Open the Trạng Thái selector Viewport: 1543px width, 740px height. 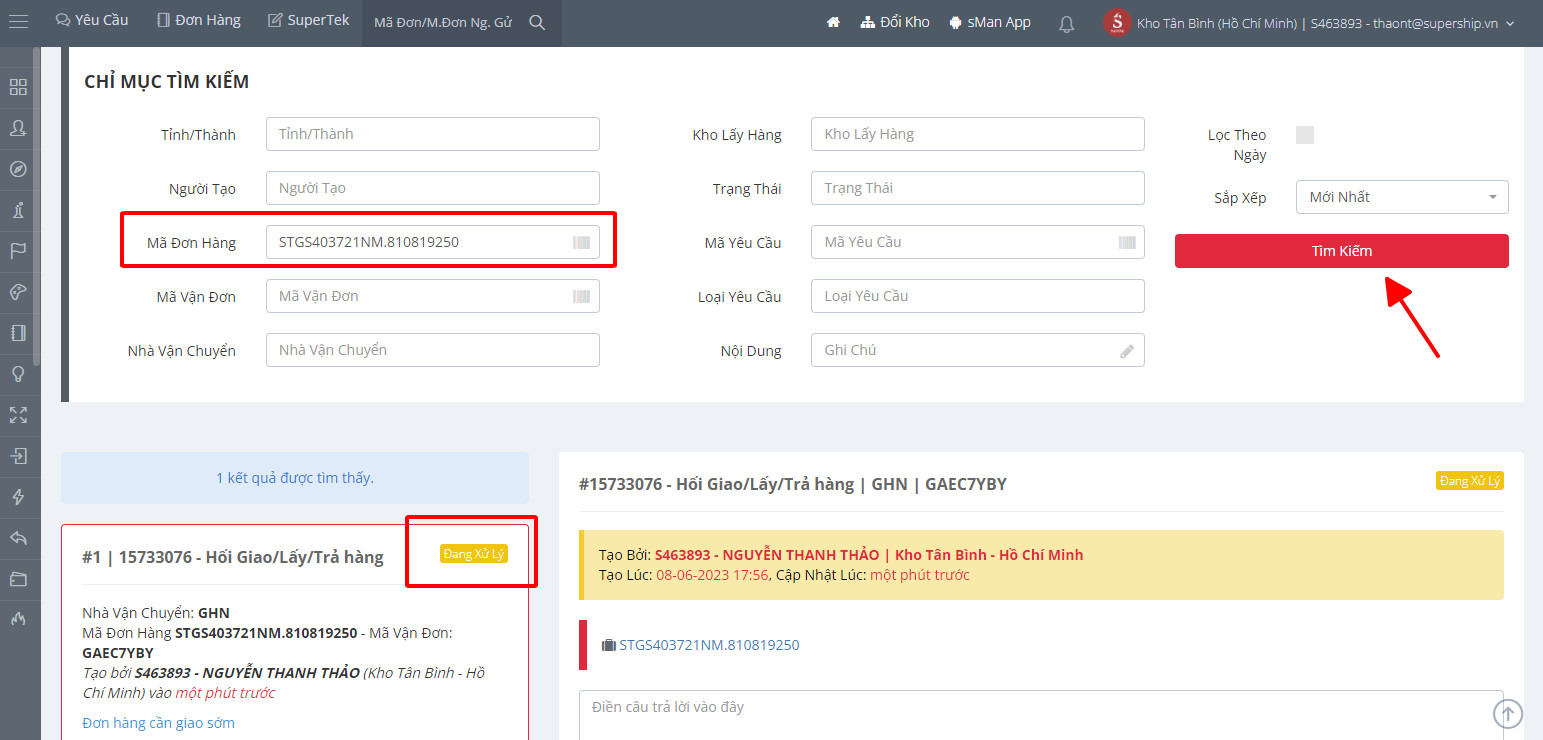978,188
